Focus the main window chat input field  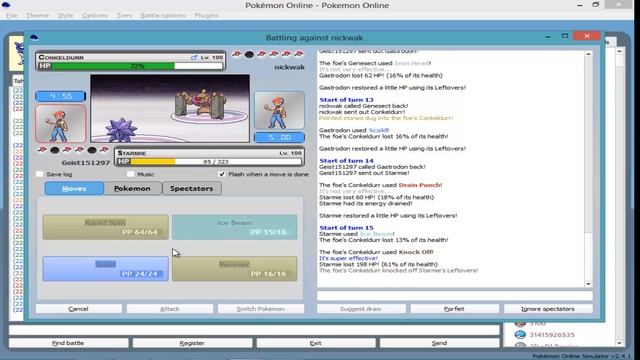tap(254, 330)
